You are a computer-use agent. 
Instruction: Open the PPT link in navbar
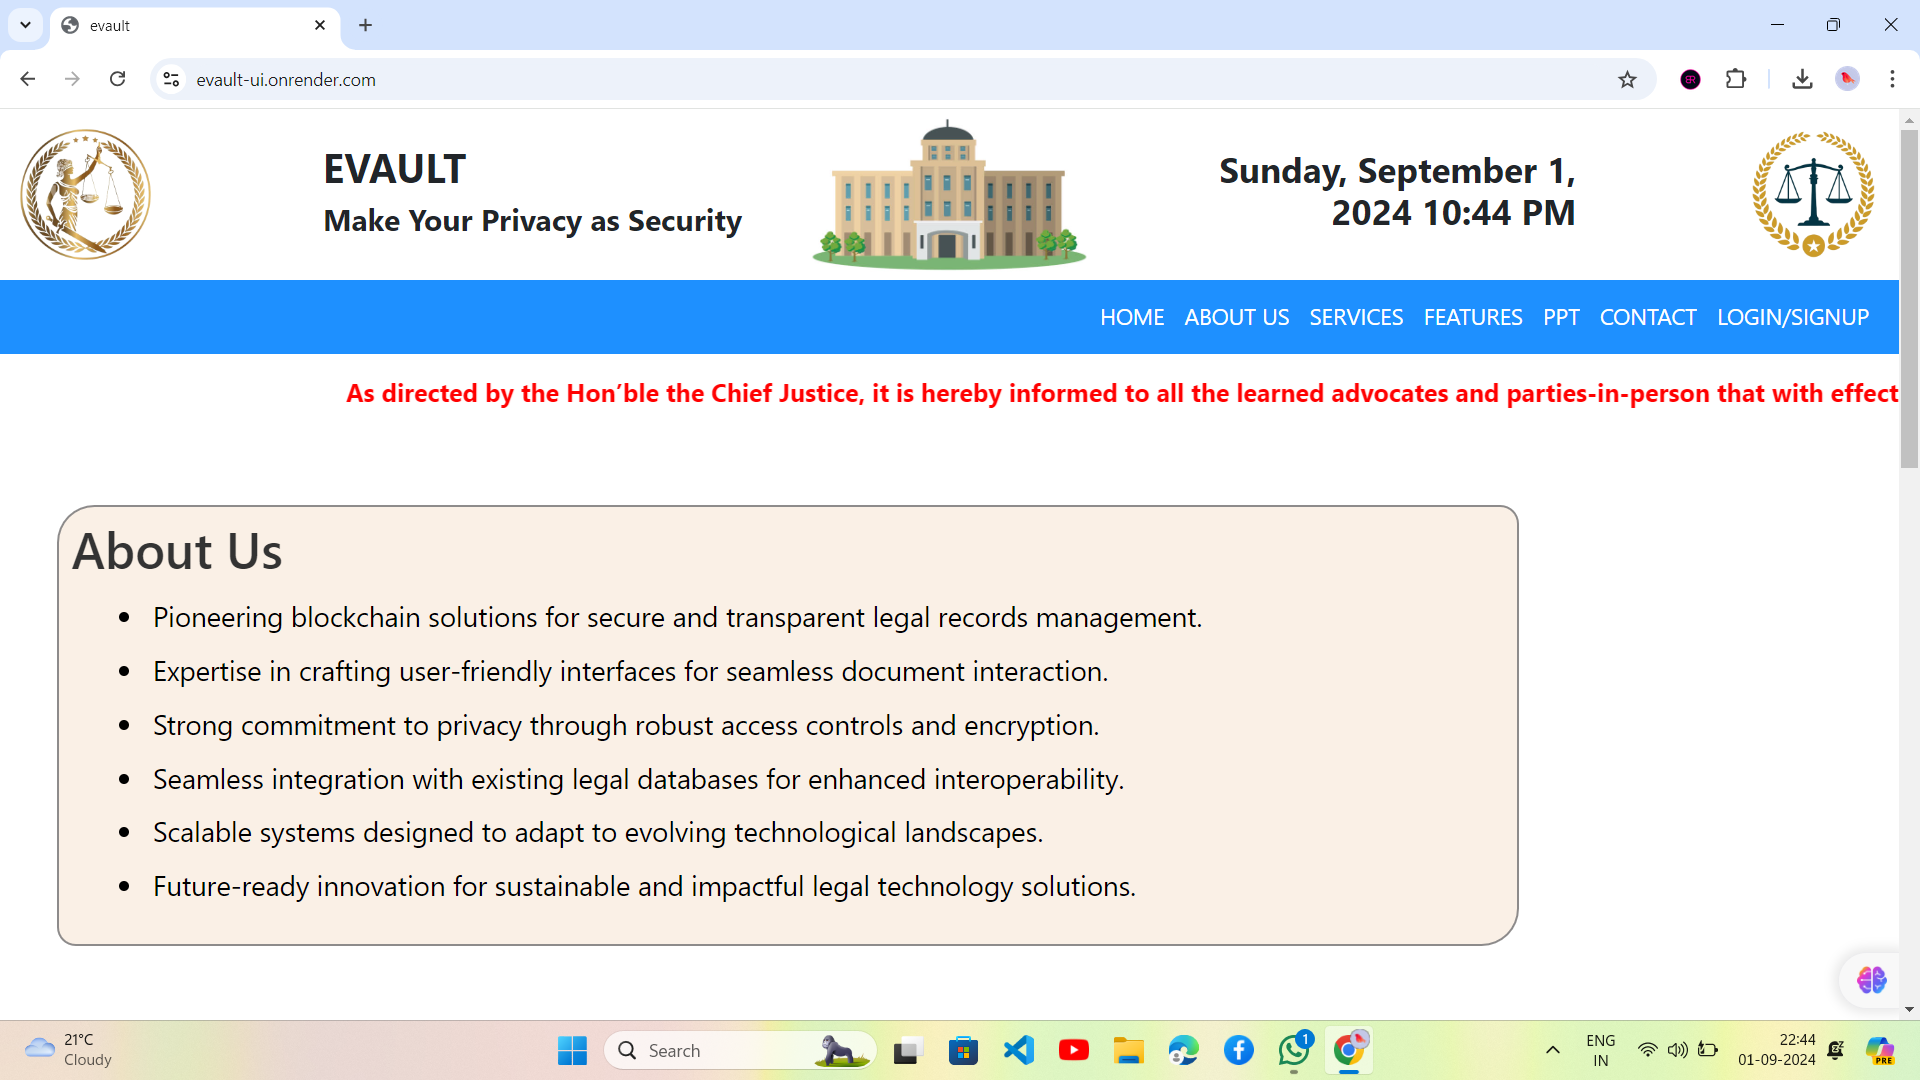click(x=1561, y=317)
